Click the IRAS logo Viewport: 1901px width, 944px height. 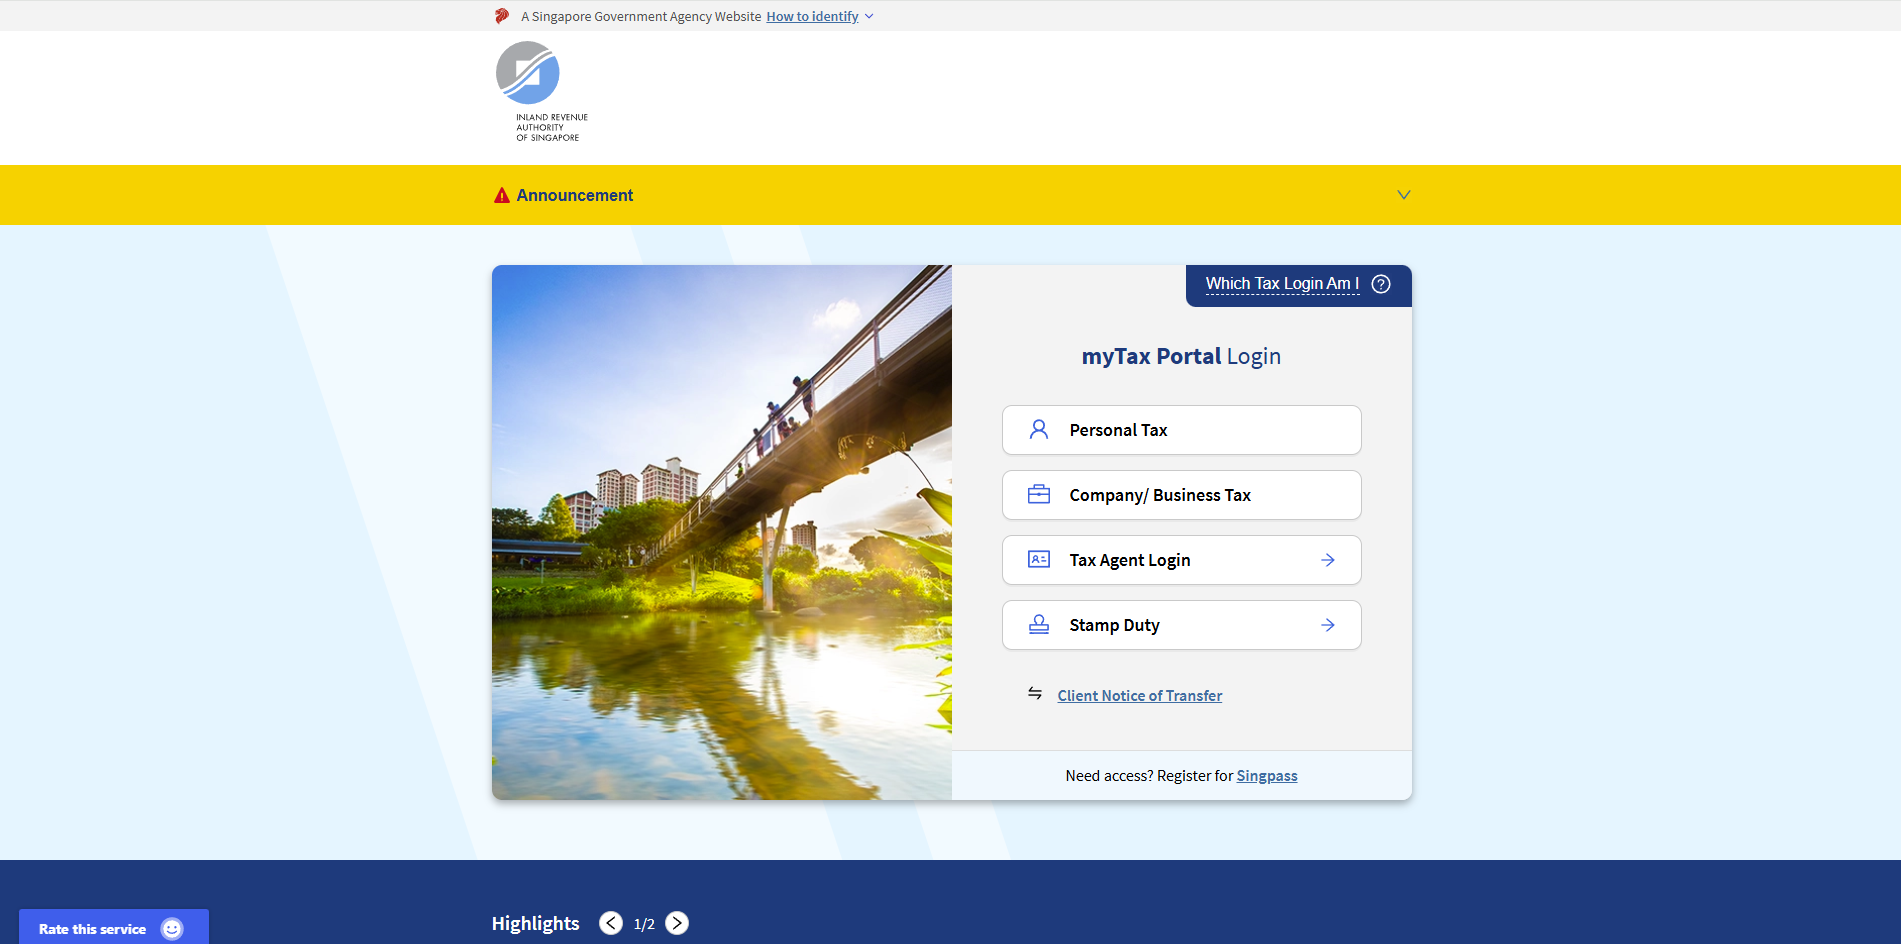(541, 92)
